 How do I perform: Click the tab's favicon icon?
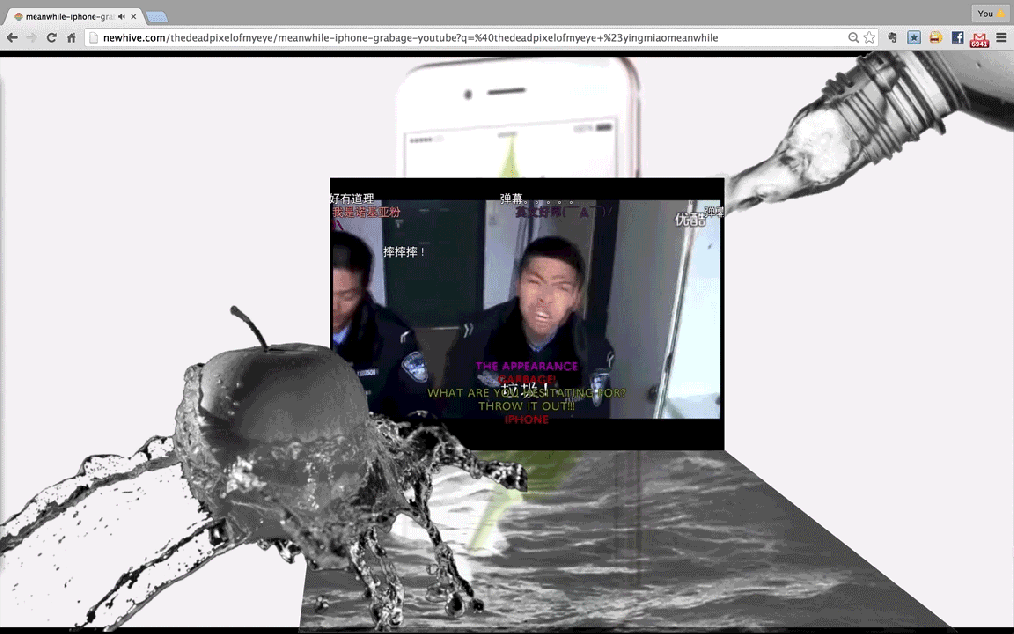tap(18, 17)
